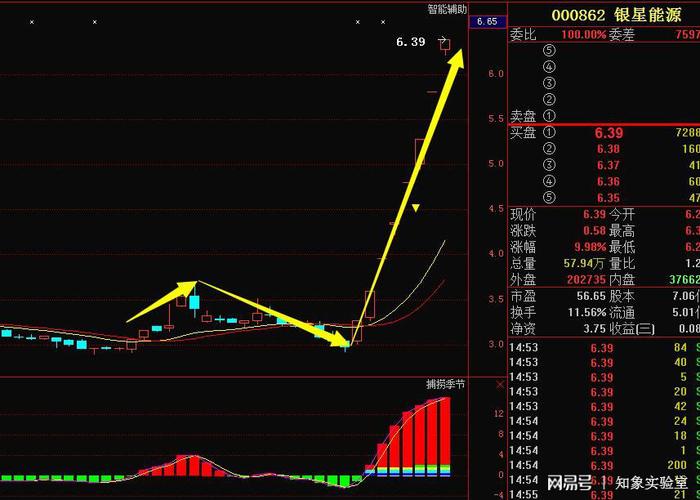Viewport: 700px width, 500px height.
Task: Select the 捕捞季节 indicator title
Action: coord(445,384)
